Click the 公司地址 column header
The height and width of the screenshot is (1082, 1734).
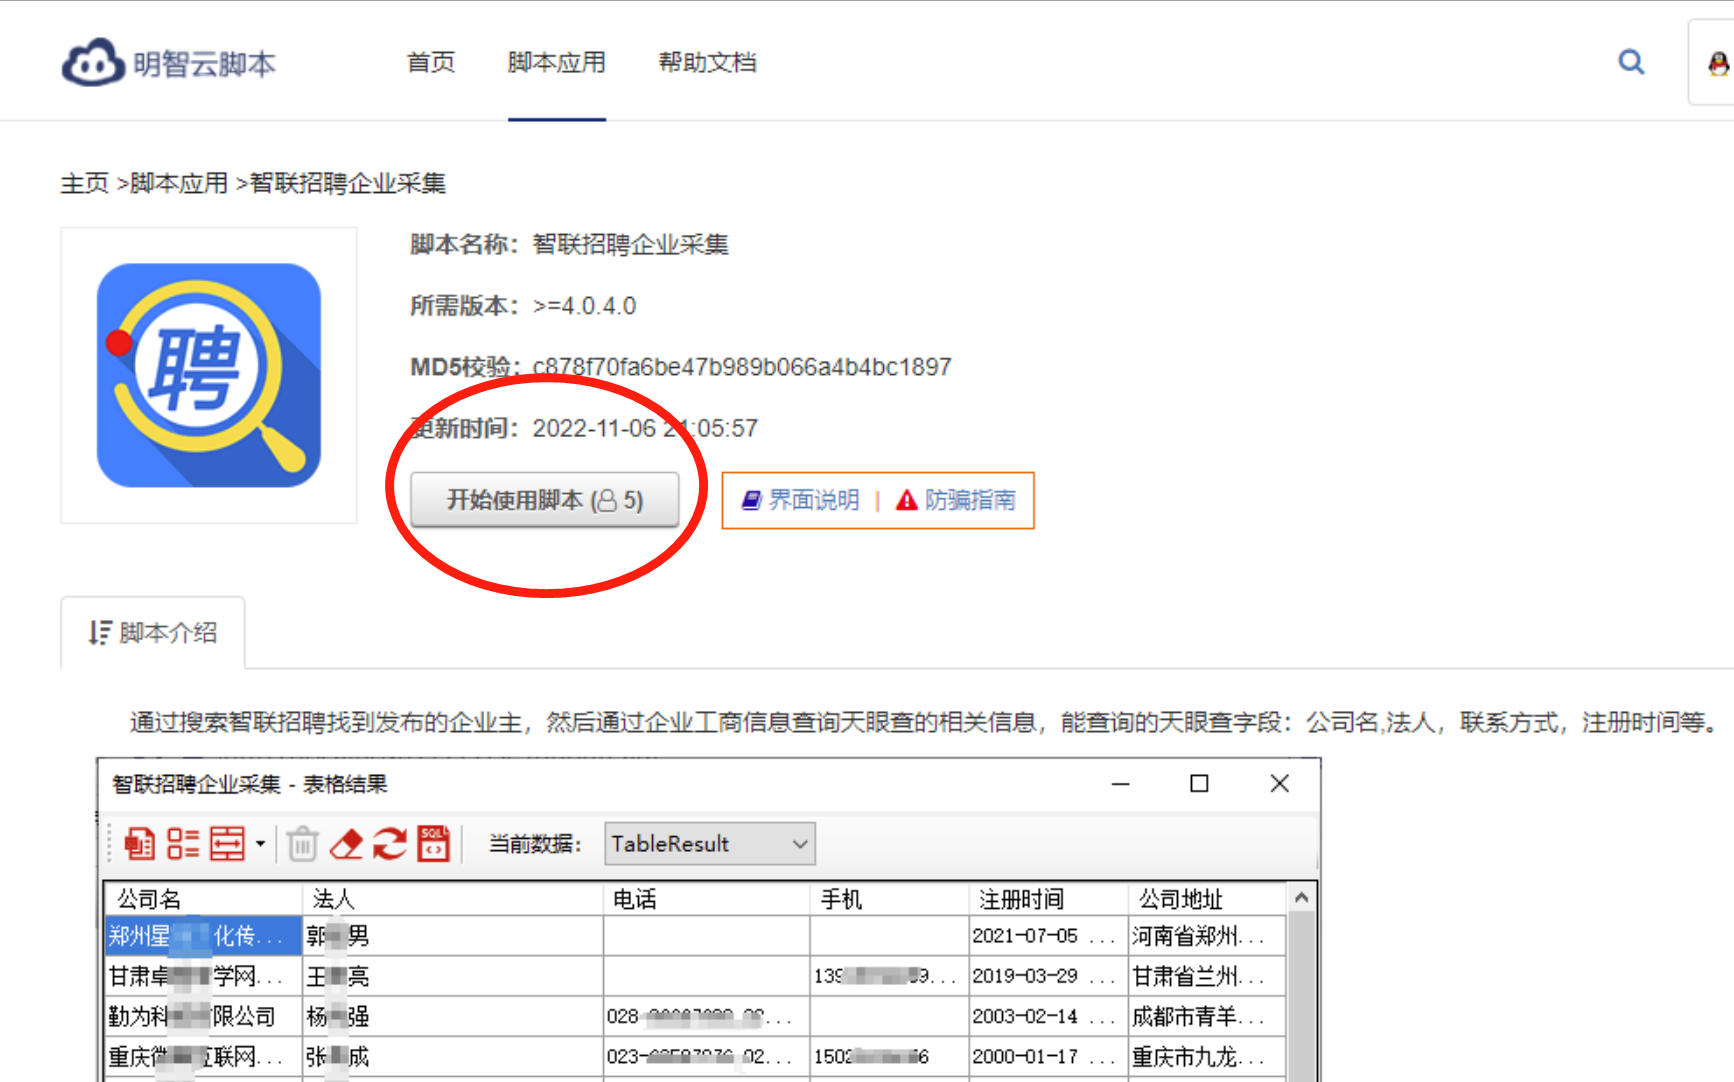(x=1207, y=899)
